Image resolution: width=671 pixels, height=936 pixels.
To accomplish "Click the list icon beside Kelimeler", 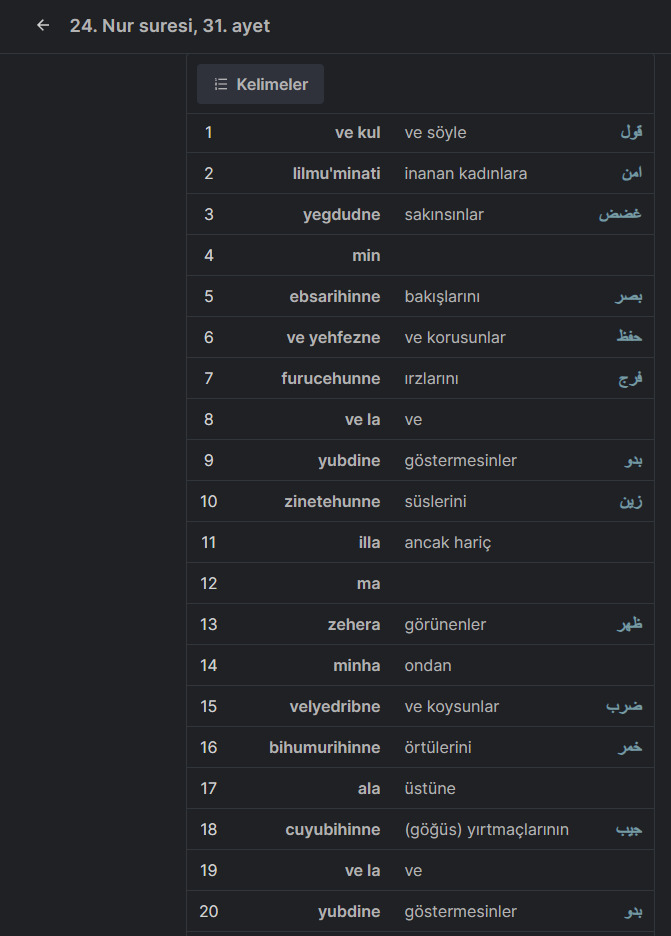I will coord(221,84).
